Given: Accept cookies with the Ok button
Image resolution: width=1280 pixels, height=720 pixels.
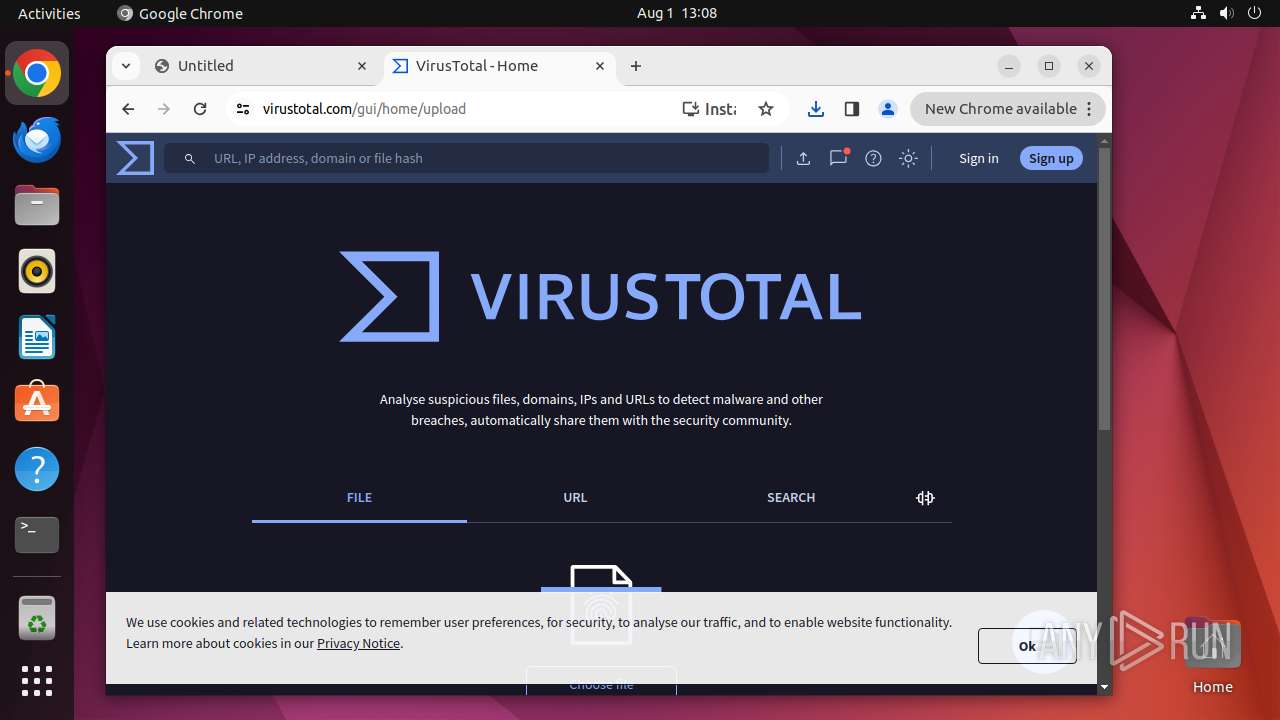Looking at the screenshot, I should [1027, 646].
